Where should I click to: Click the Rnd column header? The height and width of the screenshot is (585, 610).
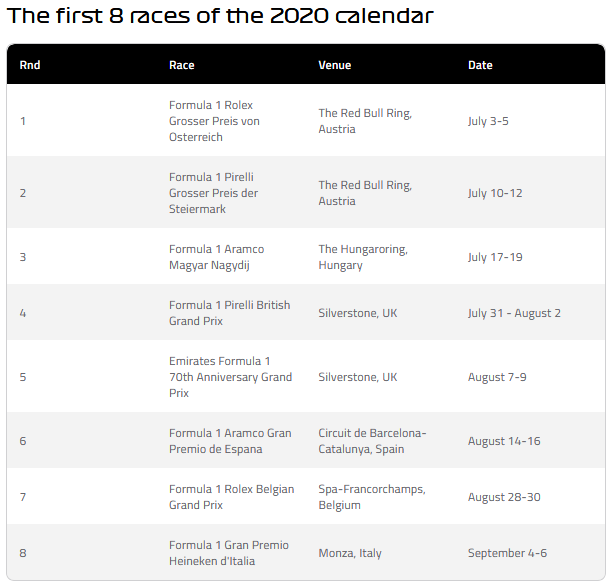tap(30, 65)
